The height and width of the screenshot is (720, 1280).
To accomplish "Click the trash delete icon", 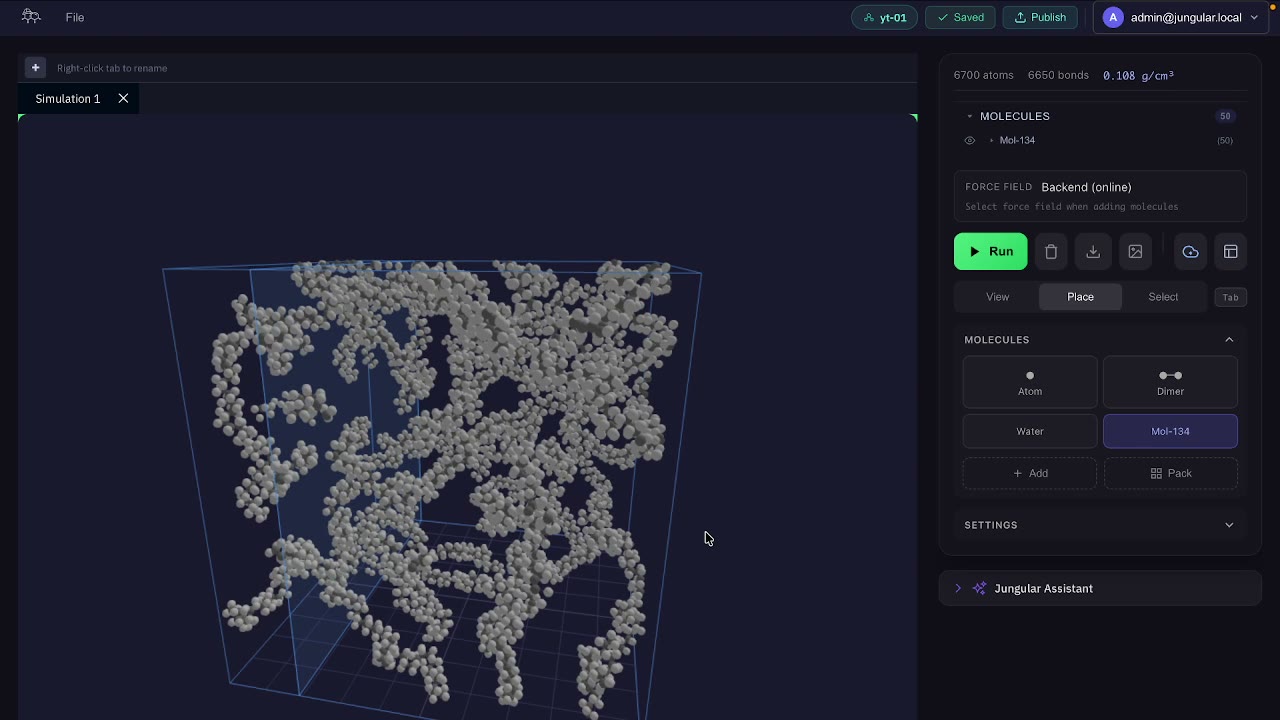I will click(x=1051, y=252).
